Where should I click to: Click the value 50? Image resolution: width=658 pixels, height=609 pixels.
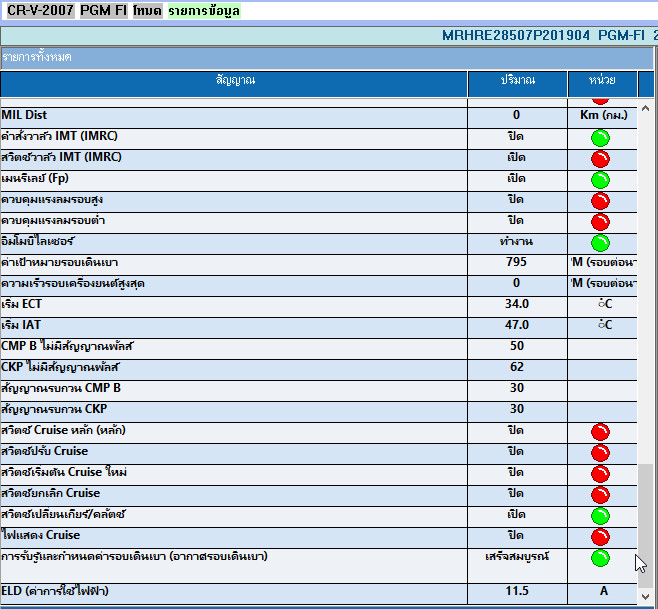pos(517,346)
